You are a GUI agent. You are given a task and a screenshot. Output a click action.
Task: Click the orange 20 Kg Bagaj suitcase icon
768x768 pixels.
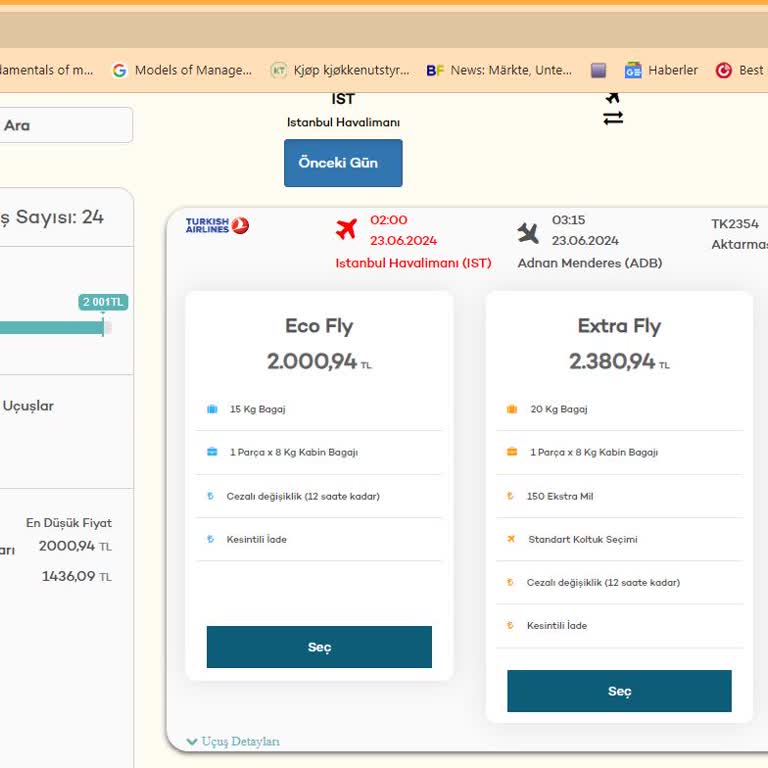[512, 409]
